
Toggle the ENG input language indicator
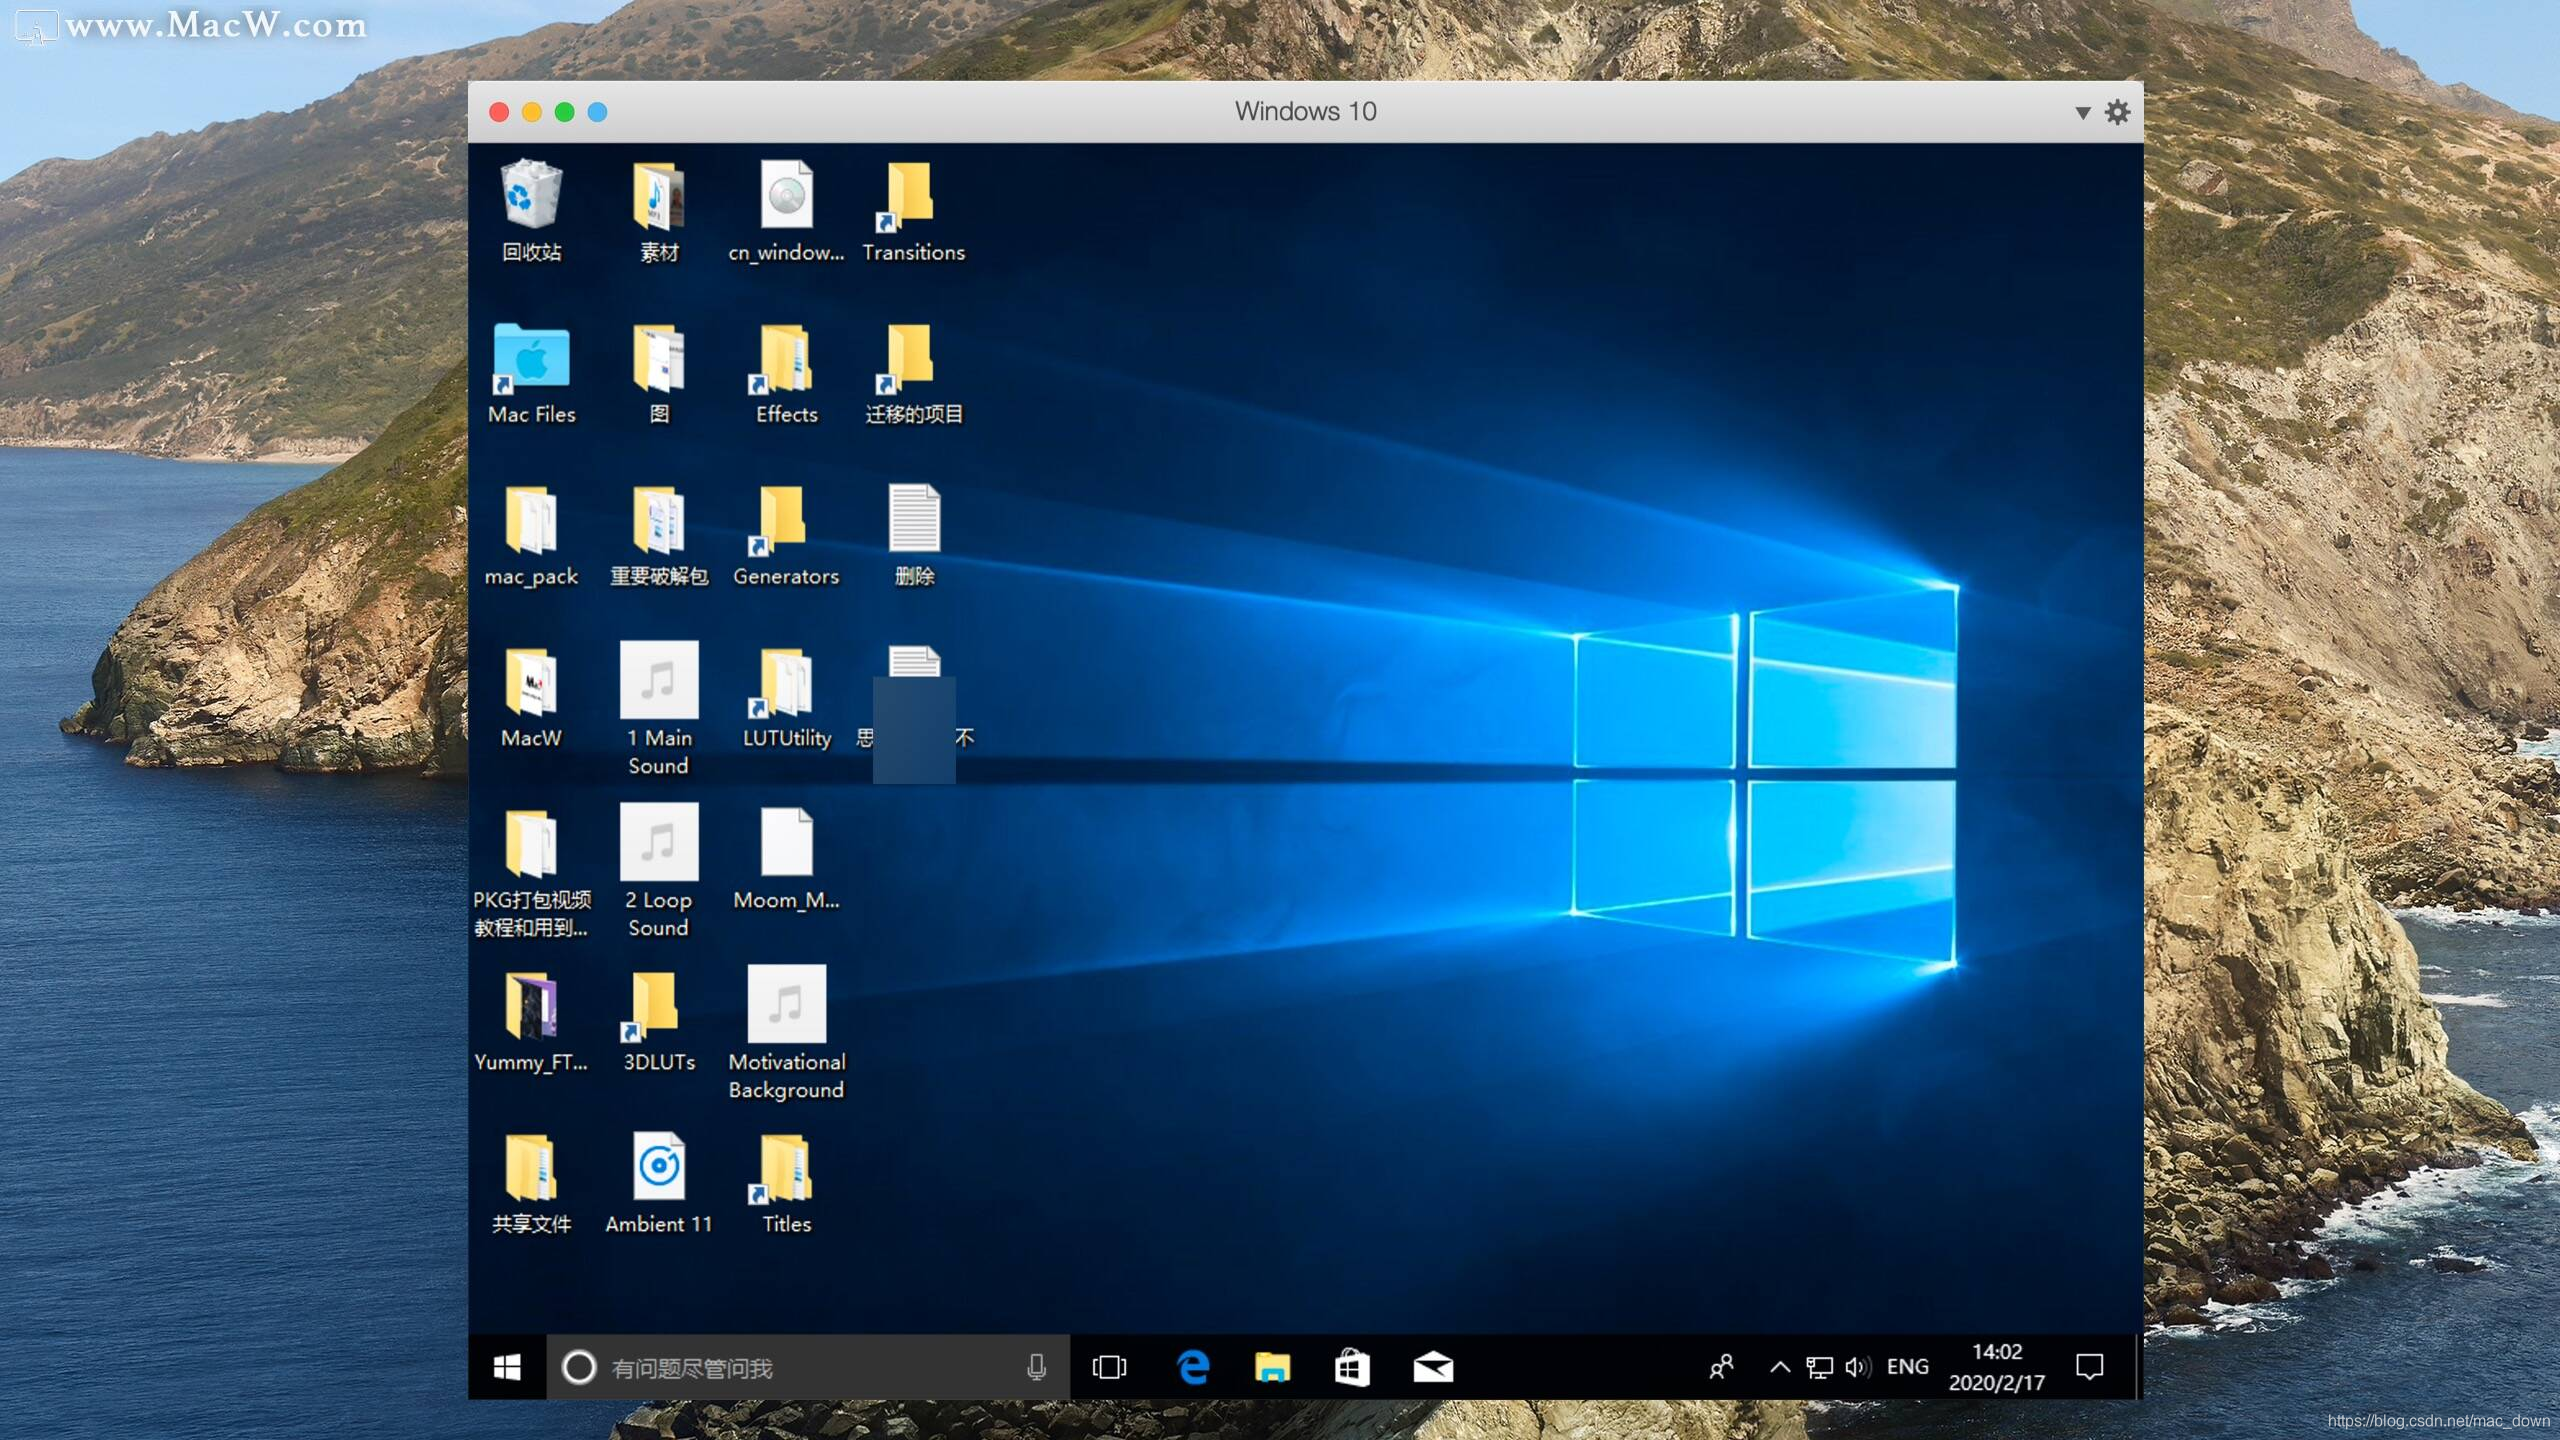click(x=1907, y=1367)
